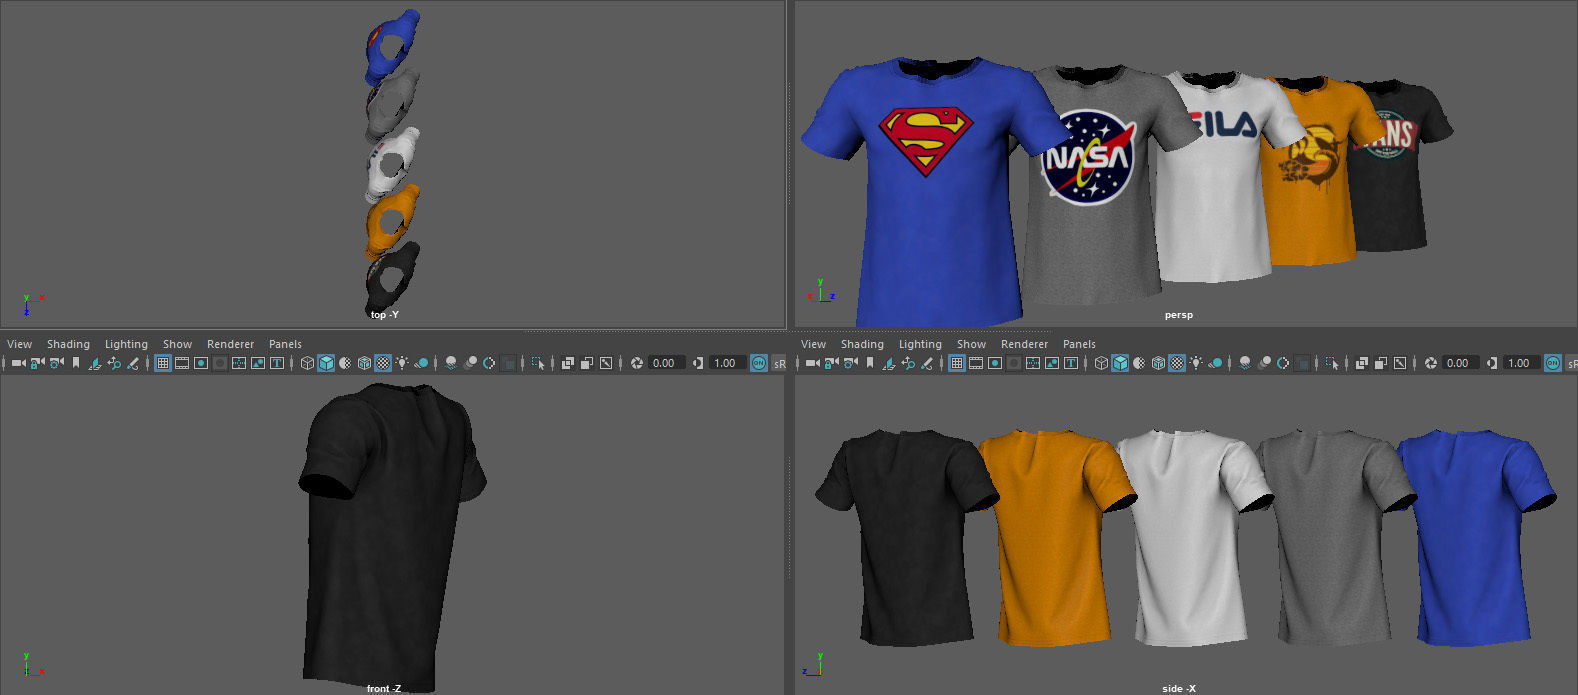
Task: Toggle smooth shade all in side view
Action: [1120, 363]
